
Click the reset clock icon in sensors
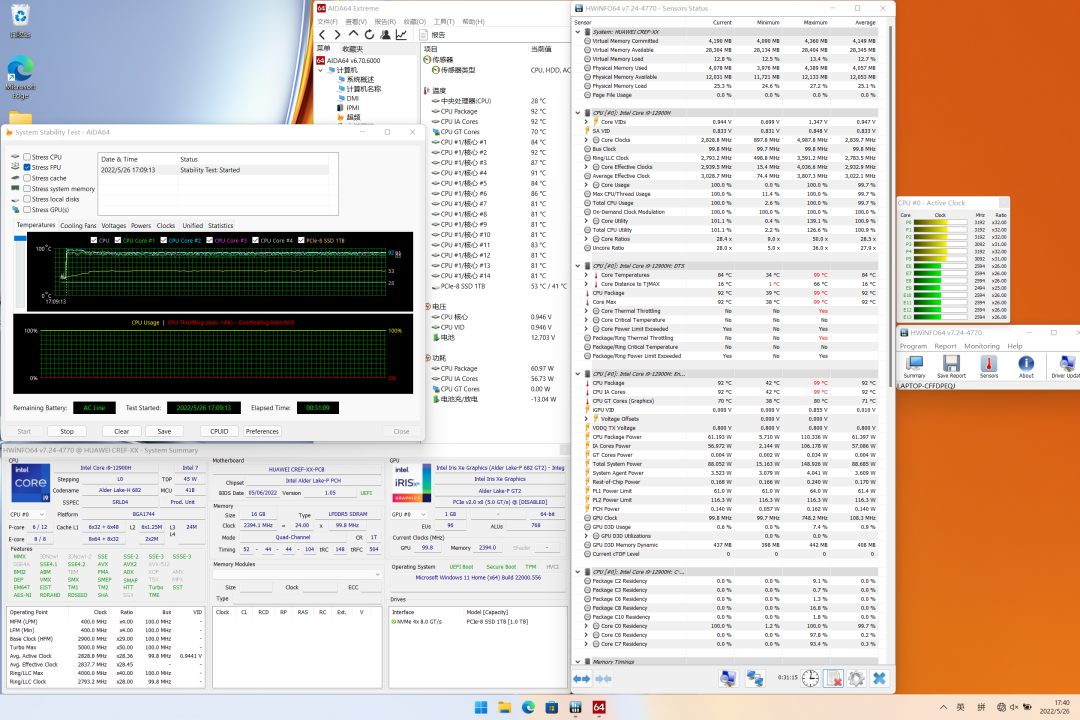click(x=808, y=679)
